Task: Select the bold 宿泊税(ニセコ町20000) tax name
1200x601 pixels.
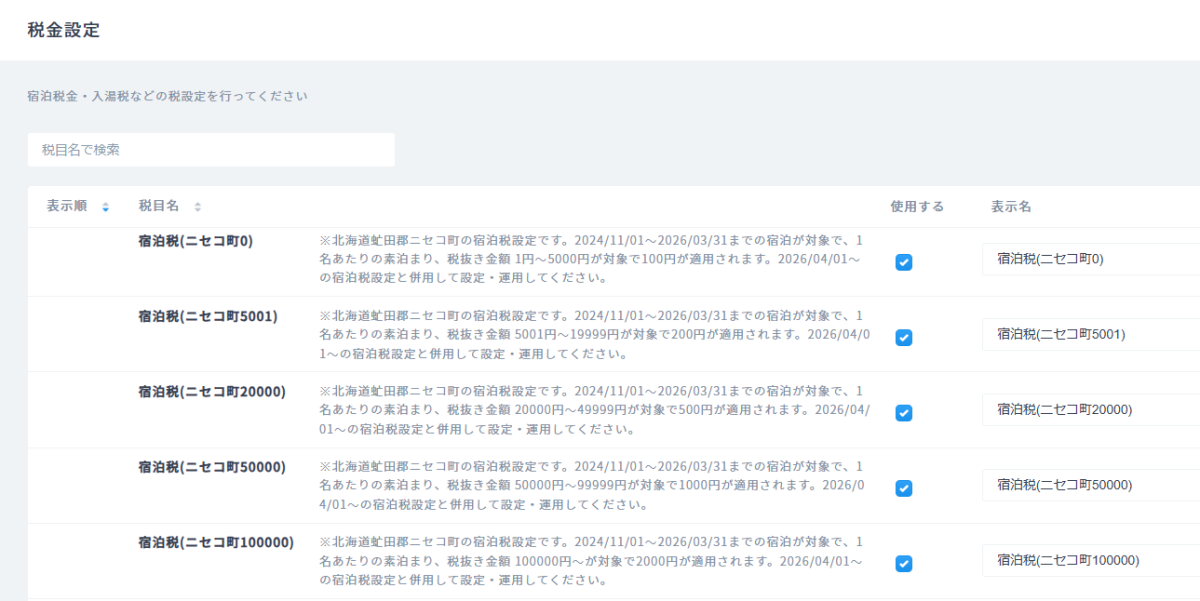Action: pyautogui.click(x=212, y=391)
